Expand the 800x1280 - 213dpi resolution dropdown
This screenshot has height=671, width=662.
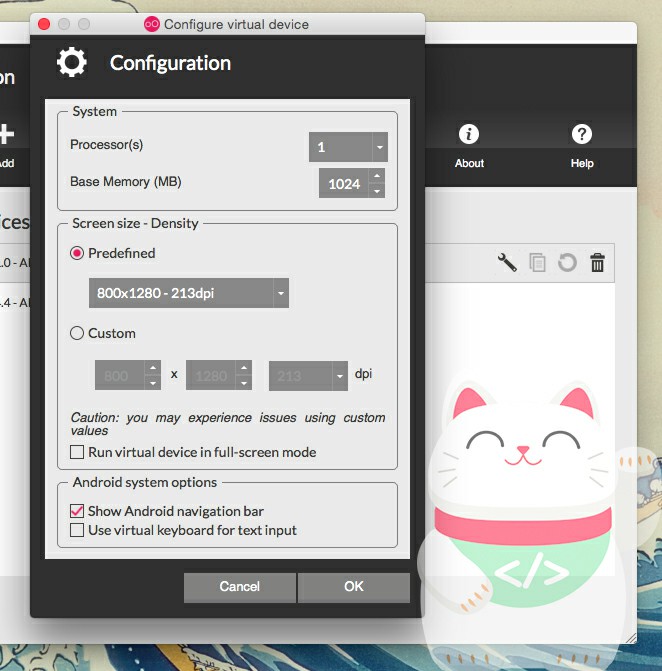189,293
